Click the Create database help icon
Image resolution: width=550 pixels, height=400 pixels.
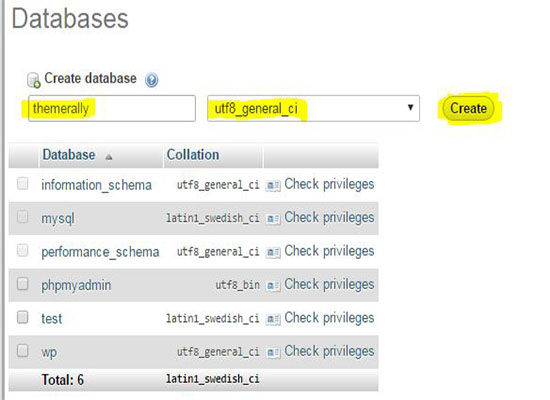point(152,80)
